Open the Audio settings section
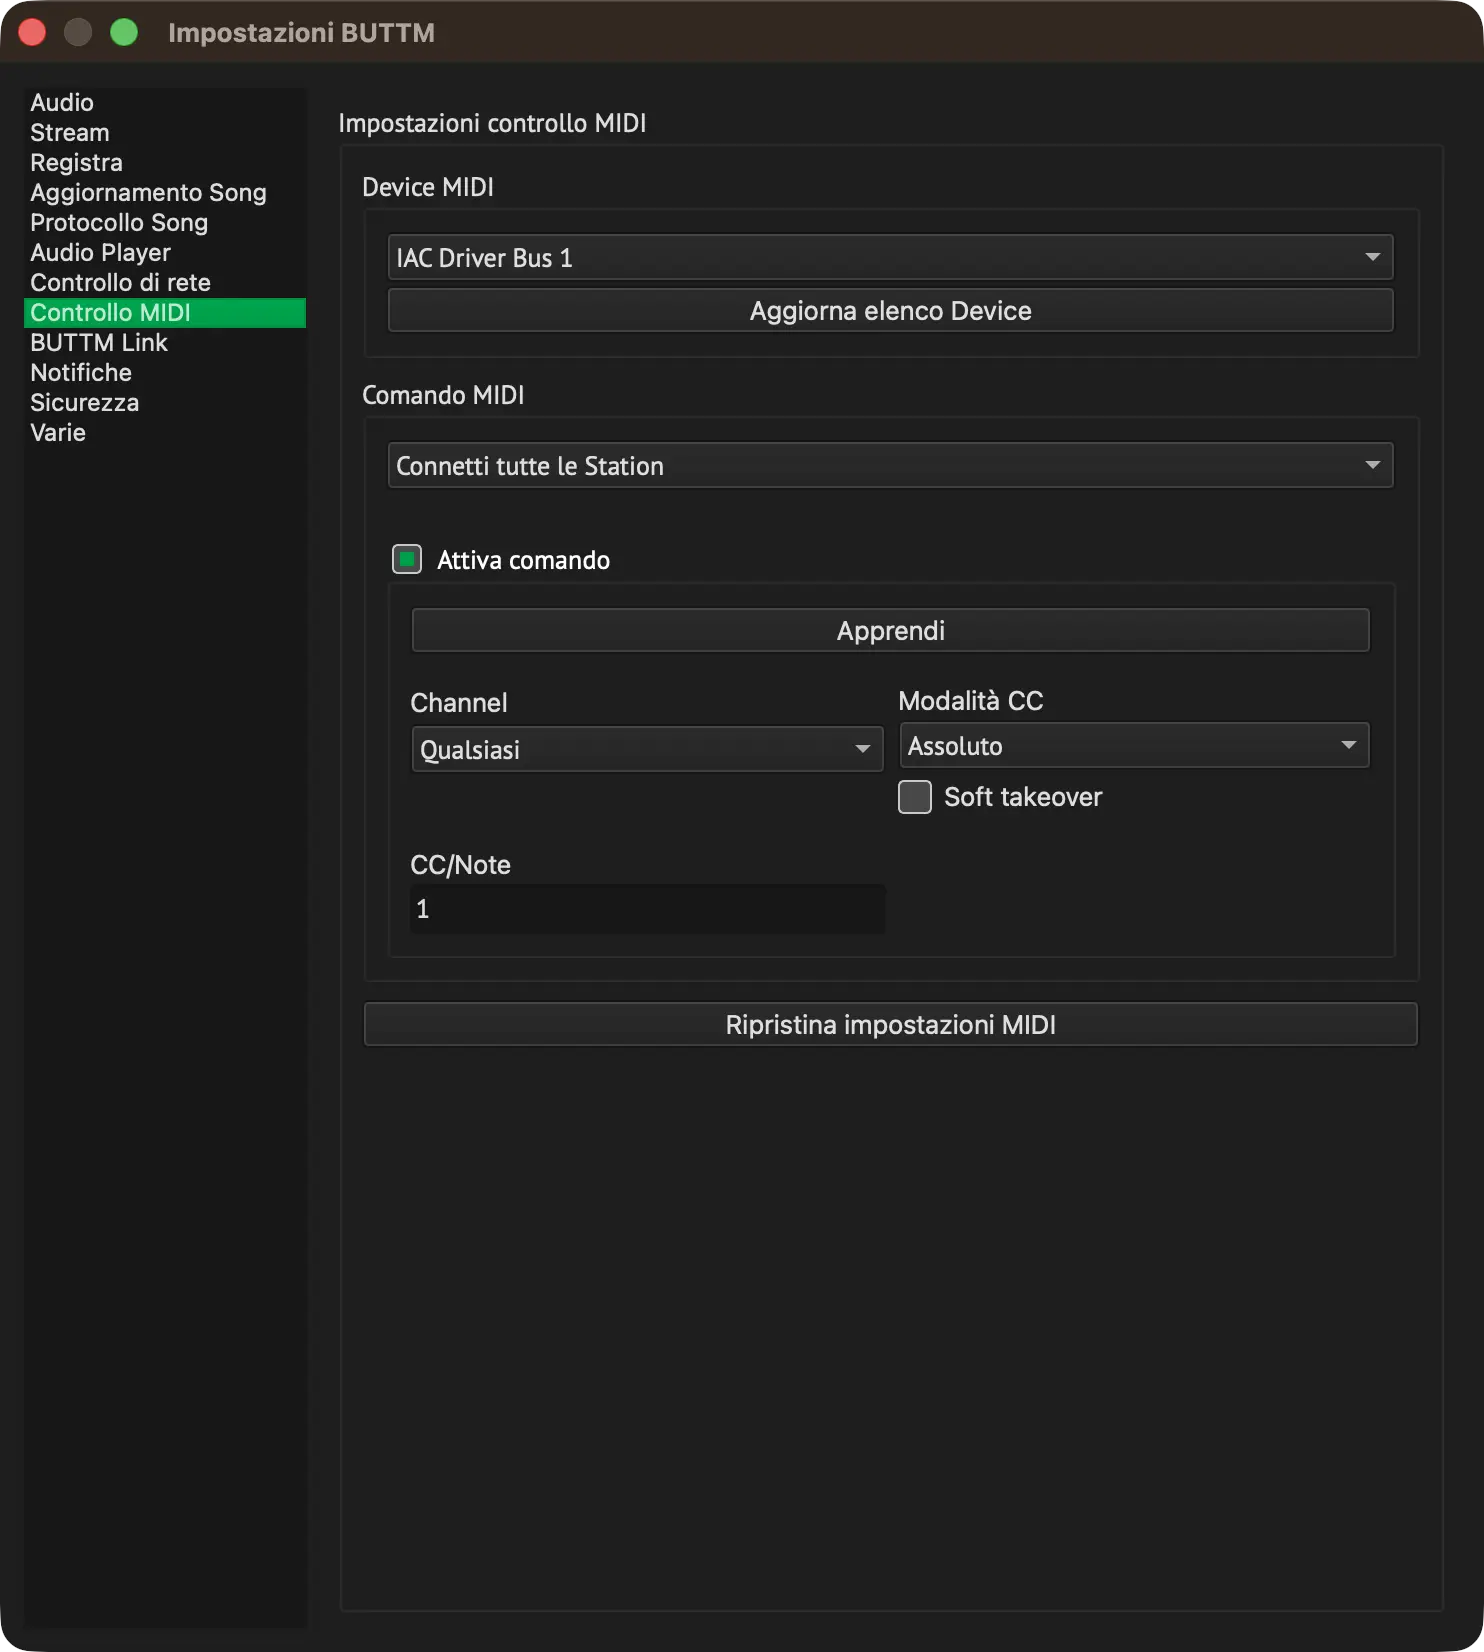Viewport: 1484px width, 1652px height. 165,102
